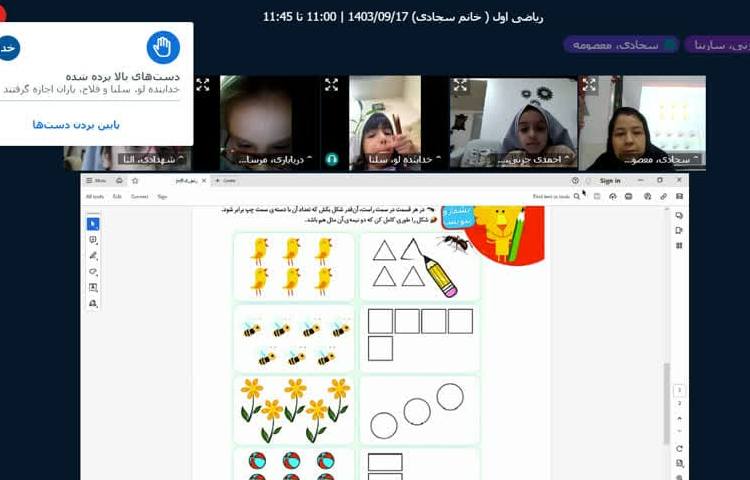Click the سجادی، معصومه participant pill
This screenshot has height=480, width=750.
[x=621, y=45]
